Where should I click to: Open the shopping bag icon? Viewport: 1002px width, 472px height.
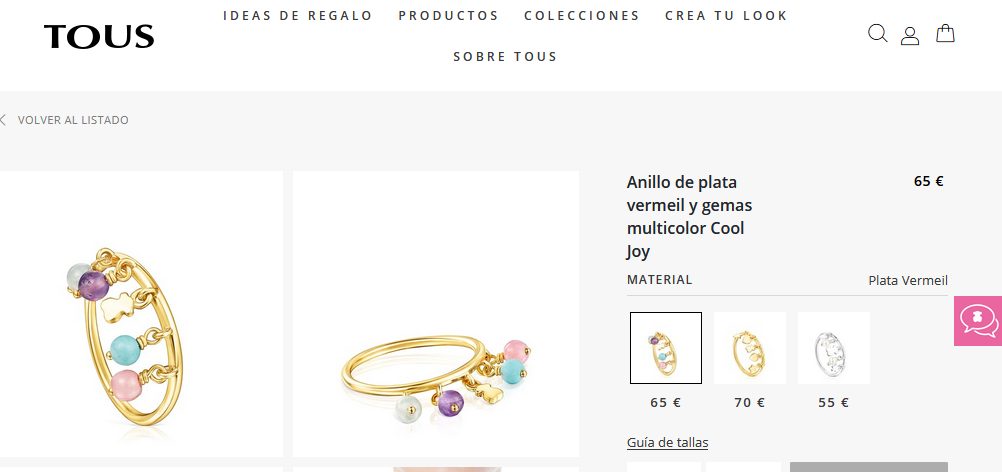945,33
